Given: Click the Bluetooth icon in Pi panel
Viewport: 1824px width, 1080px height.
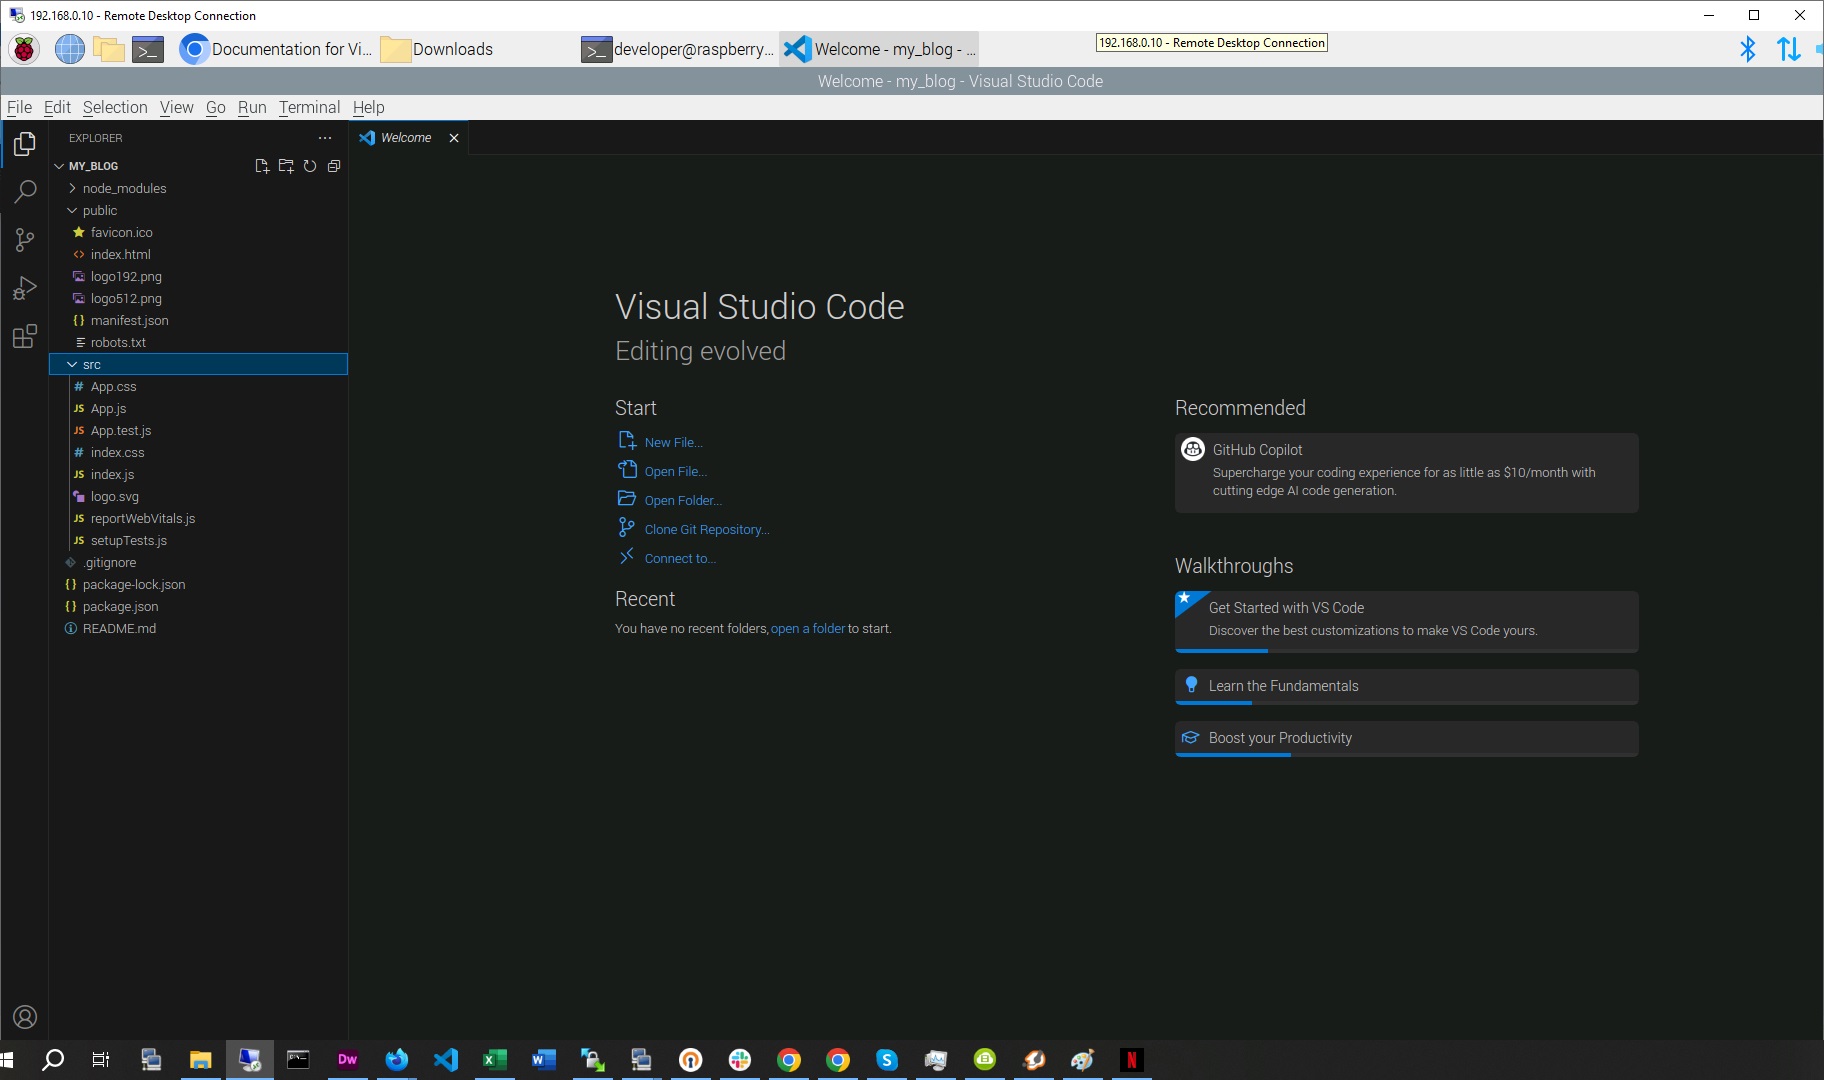Looking at the screenshot, I should pyautogui.click(x=1747, y=49).
